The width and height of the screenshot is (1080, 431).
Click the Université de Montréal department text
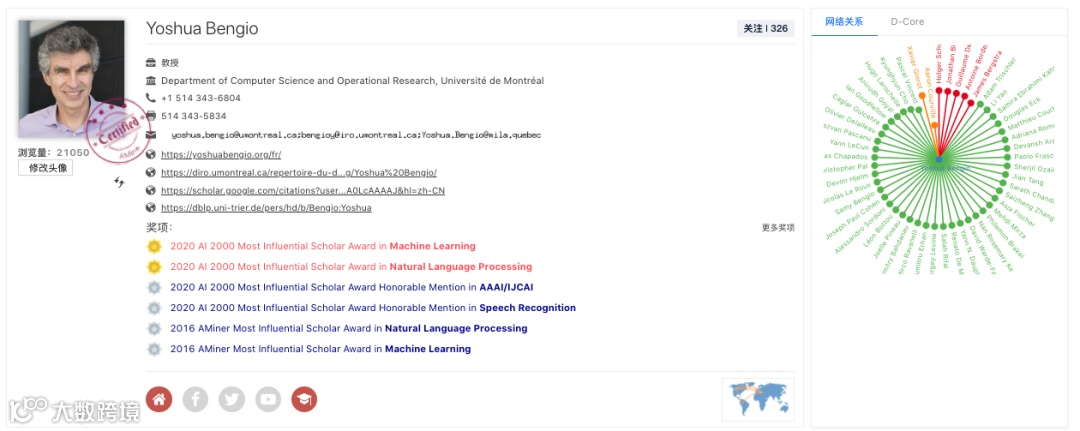353,81
